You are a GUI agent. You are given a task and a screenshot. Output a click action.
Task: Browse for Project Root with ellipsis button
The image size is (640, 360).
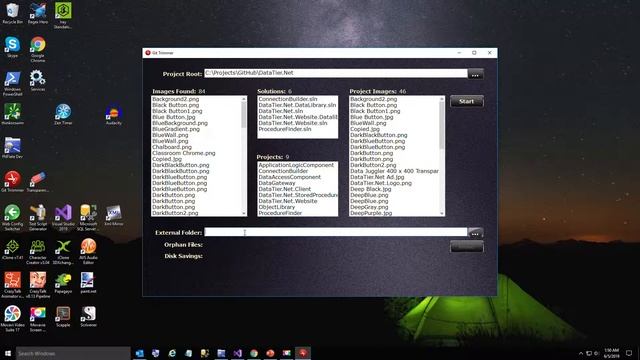point(475,74)
